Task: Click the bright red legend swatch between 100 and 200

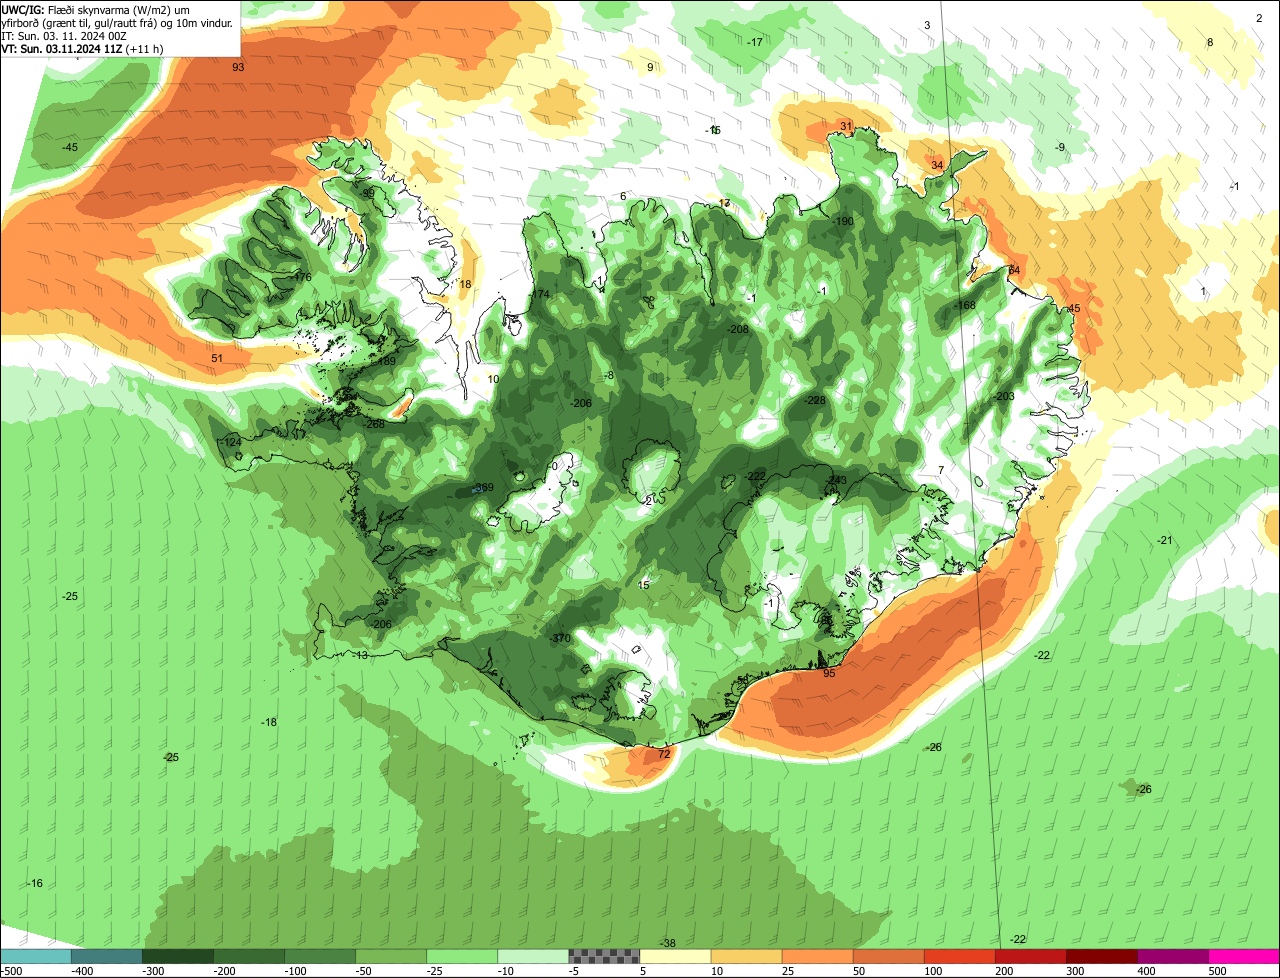Action: tap(960, 956)
